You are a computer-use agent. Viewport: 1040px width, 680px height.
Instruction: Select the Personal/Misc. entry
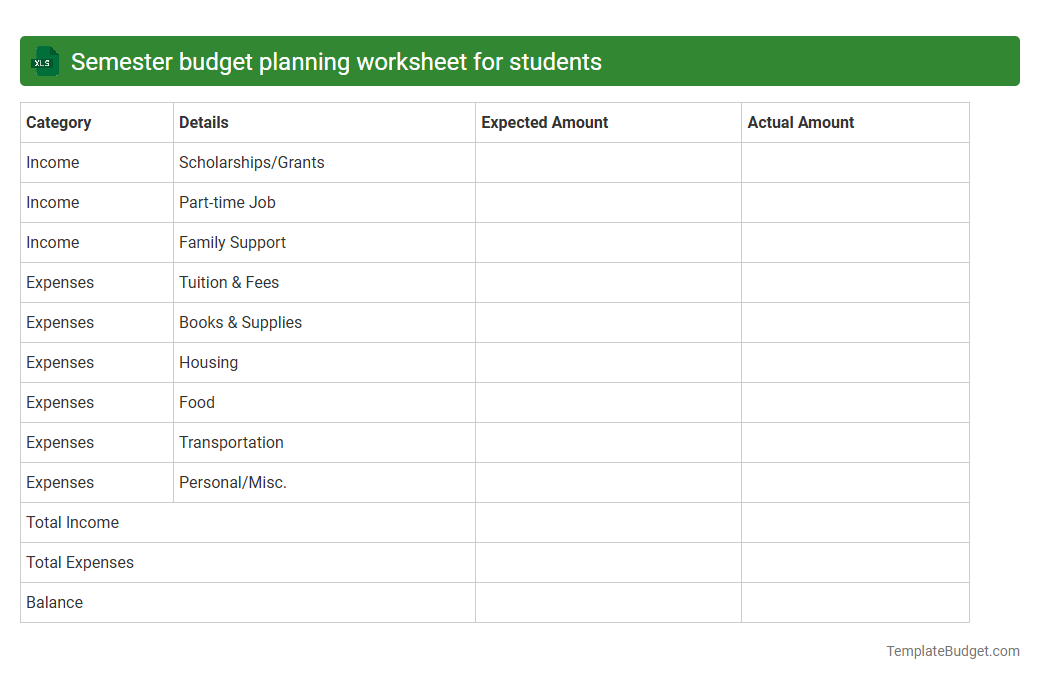tap(232, 482)
